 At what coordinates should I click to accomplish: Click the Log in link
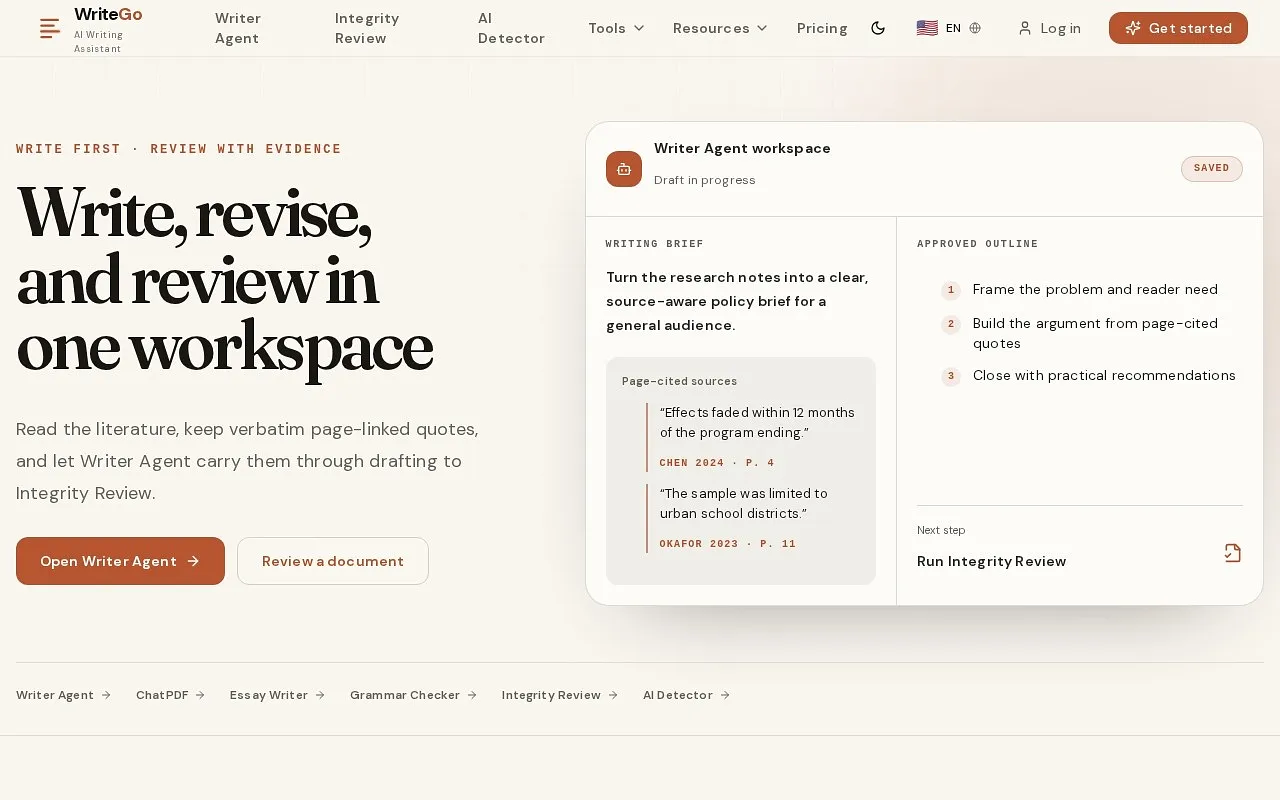coord(1049,28)
